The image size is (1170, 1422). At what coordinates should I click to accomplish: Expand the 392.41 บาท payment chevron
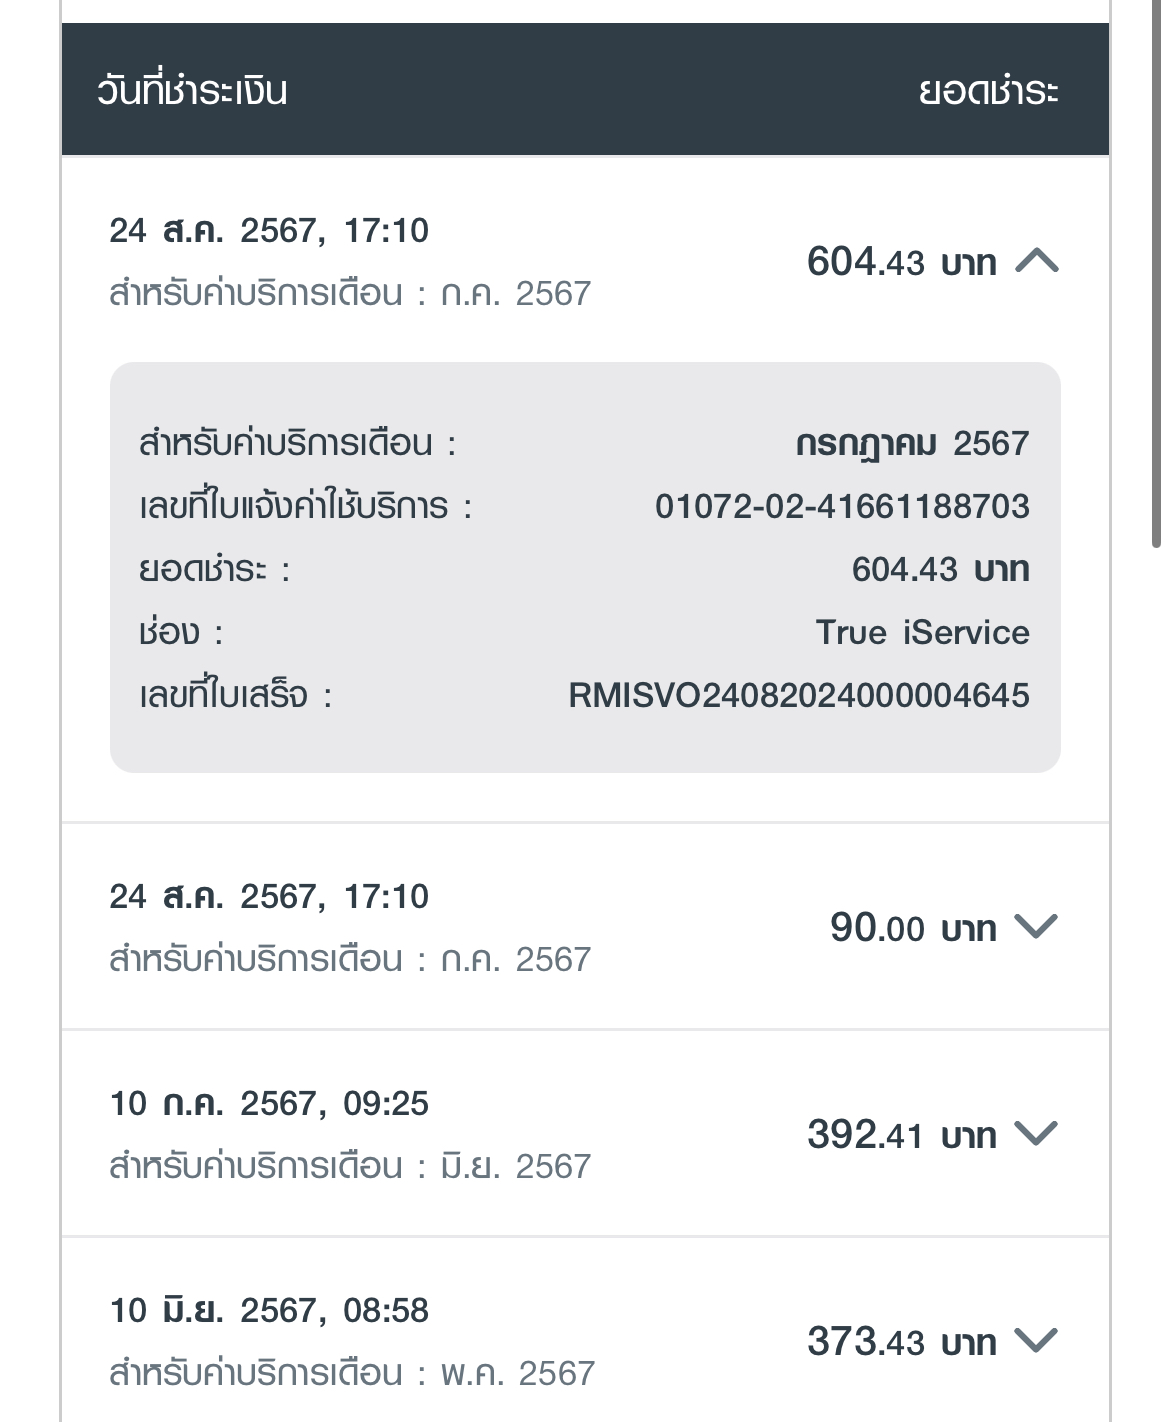click(1036, 1134)
